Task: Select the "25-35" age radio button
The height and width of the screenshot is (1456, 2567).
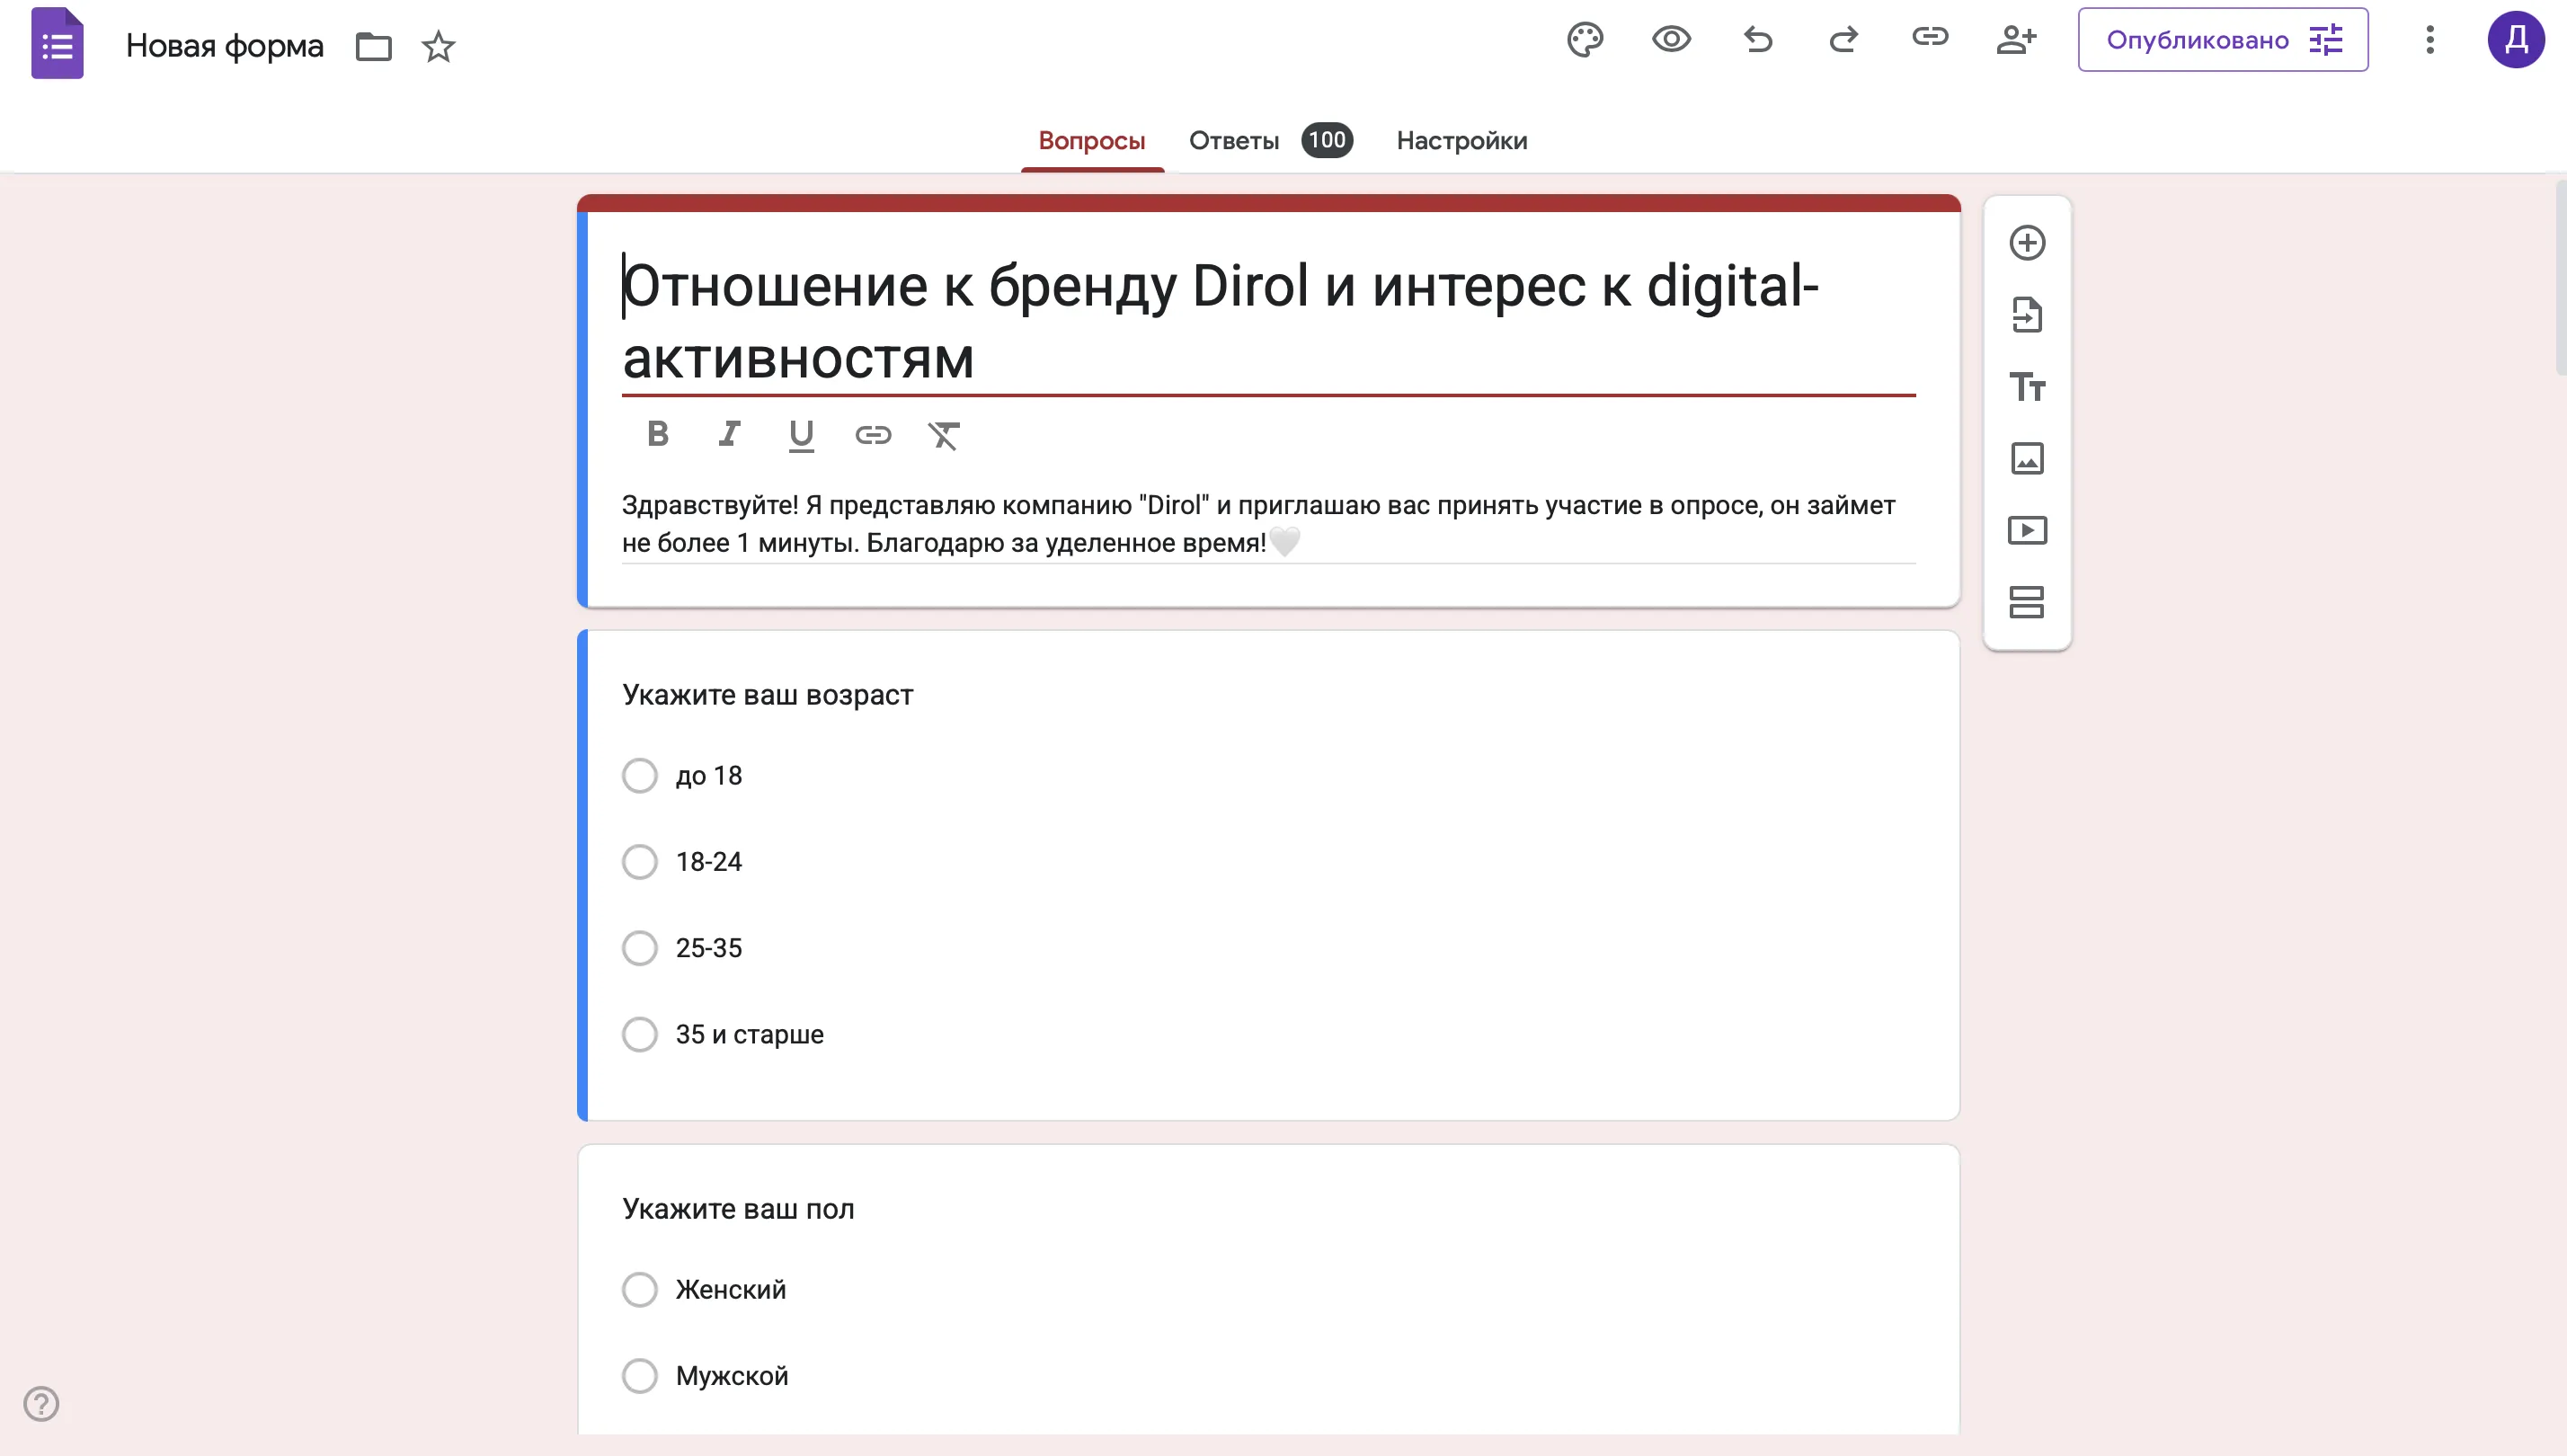Action: tap(640, 948)
